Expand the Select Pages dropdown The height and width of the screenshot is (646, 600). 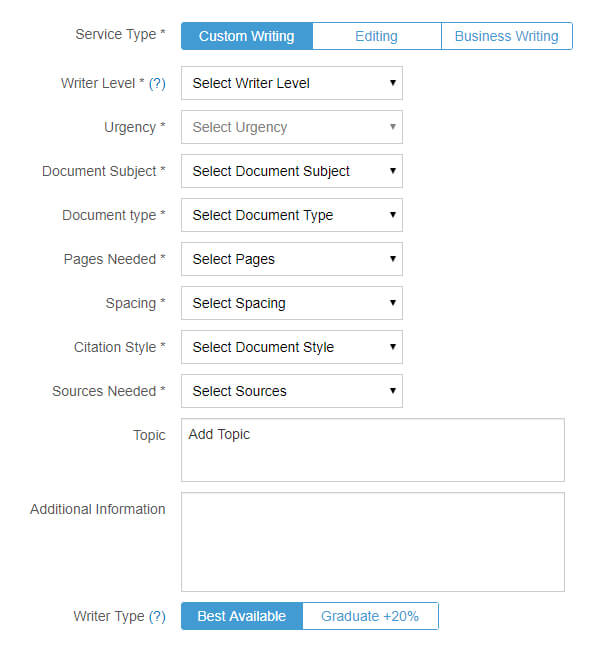click(292, 259)
